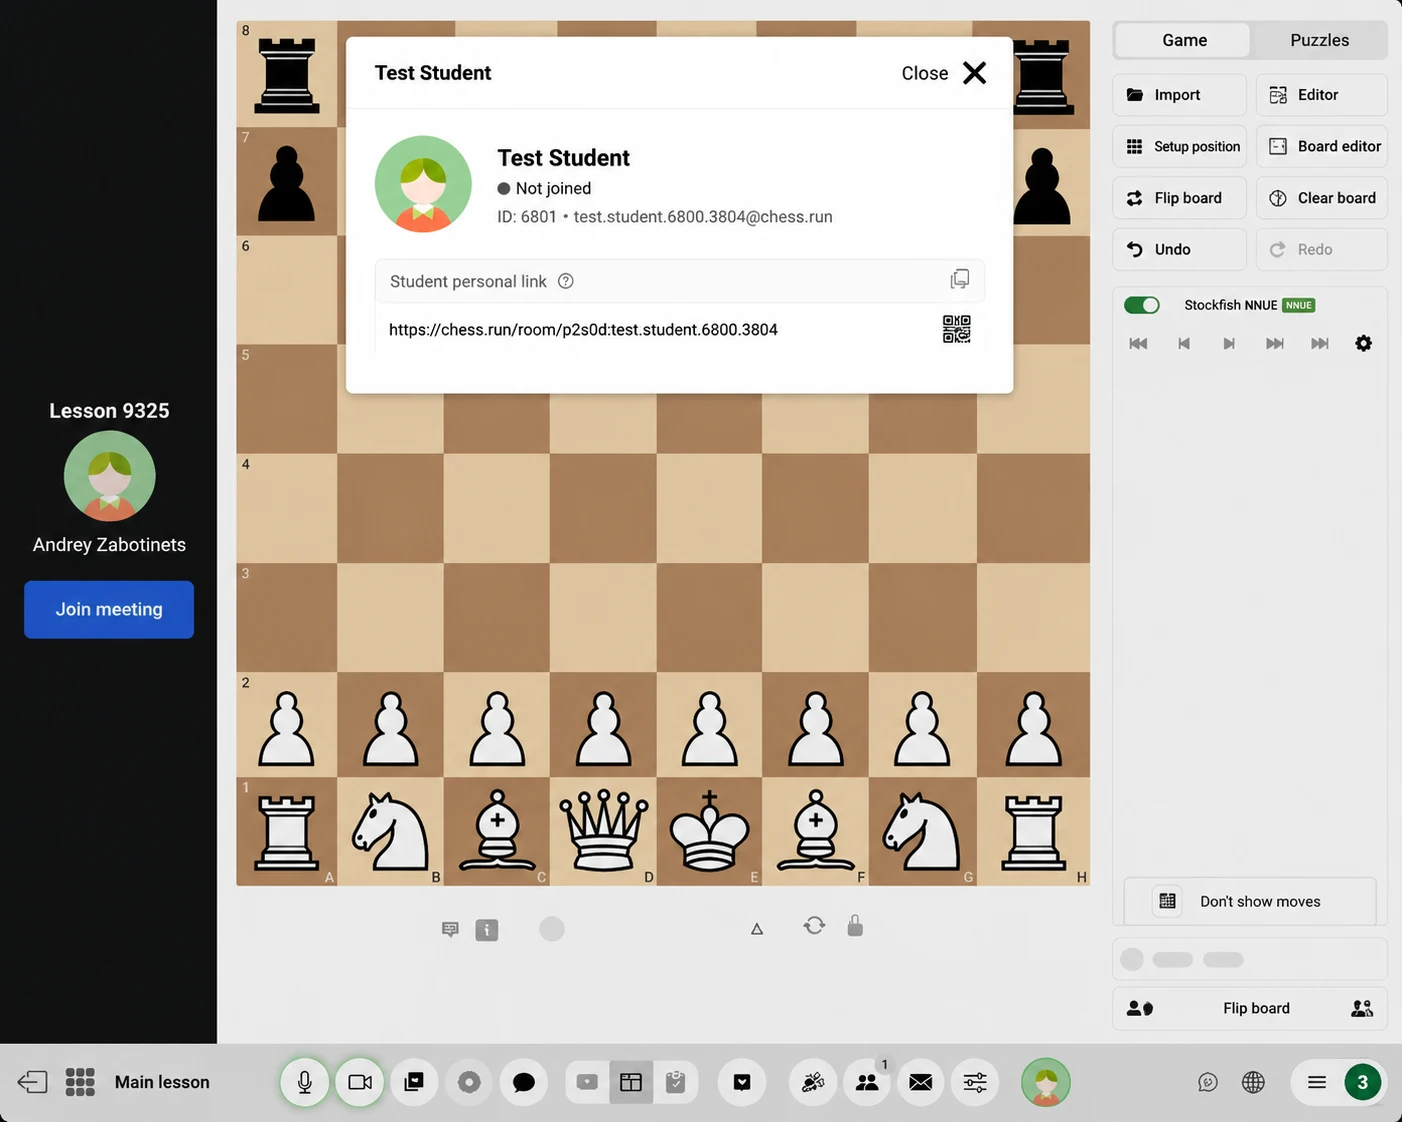
Task: Open the participants list icon
Action: tap(867, 1082)
